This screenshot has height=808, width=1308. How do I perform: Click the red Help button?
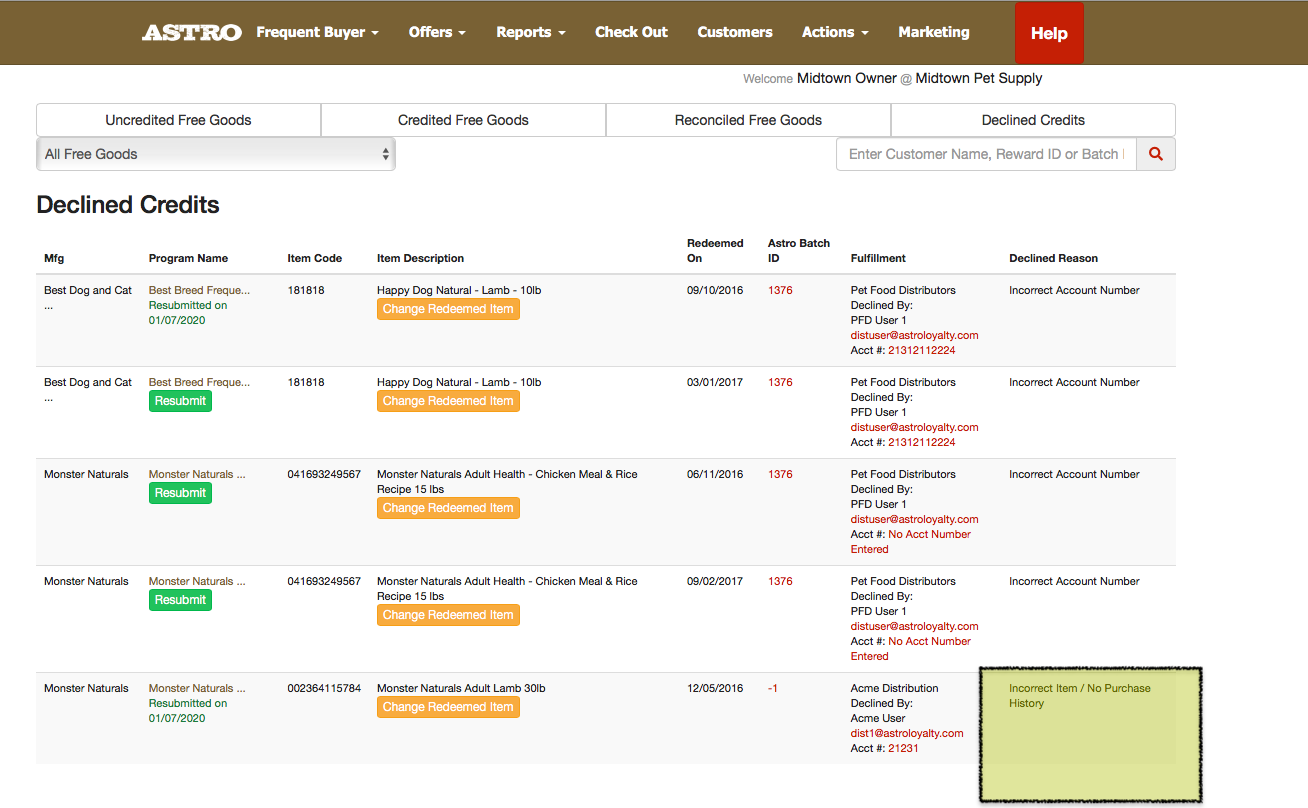pos(1049,33)
